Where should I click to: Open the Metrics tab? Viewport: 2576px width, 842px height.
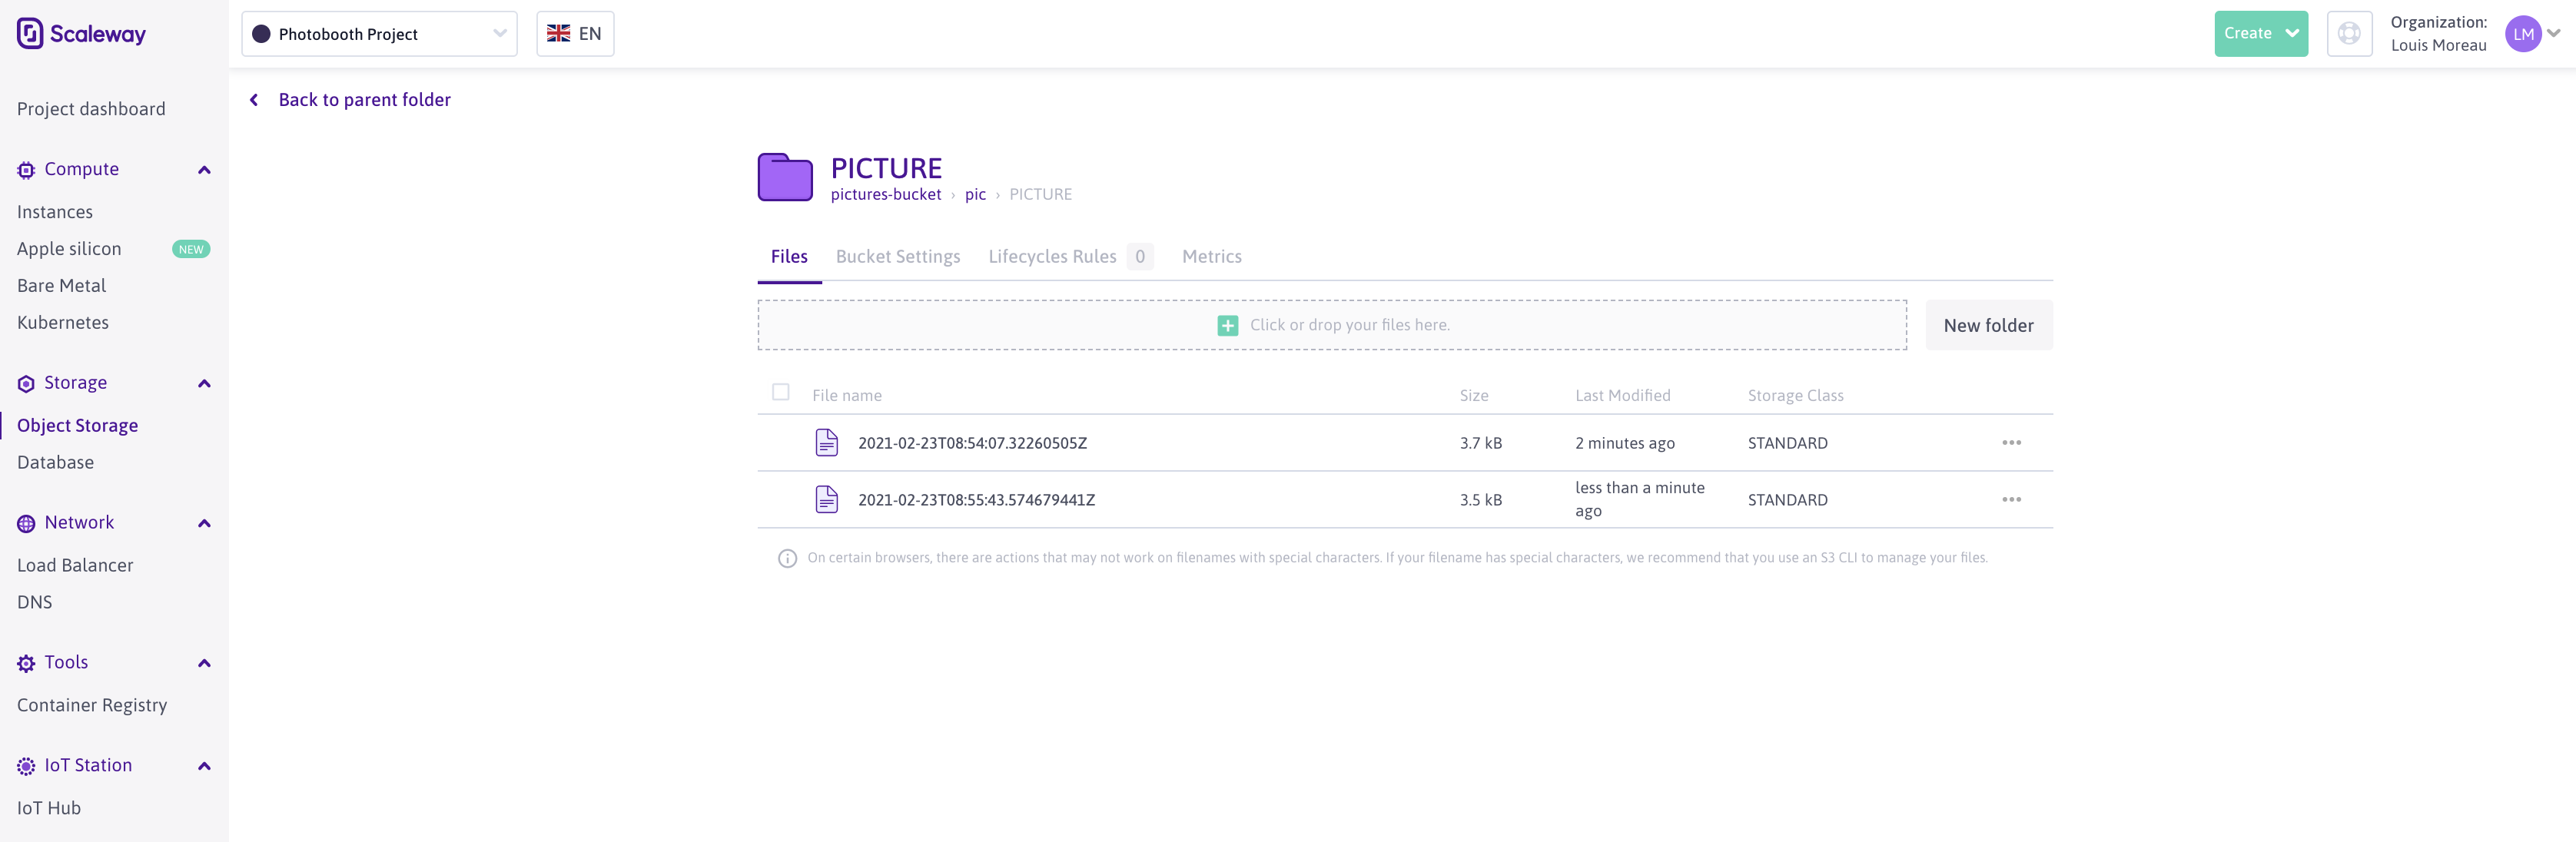pos(1211,256)
